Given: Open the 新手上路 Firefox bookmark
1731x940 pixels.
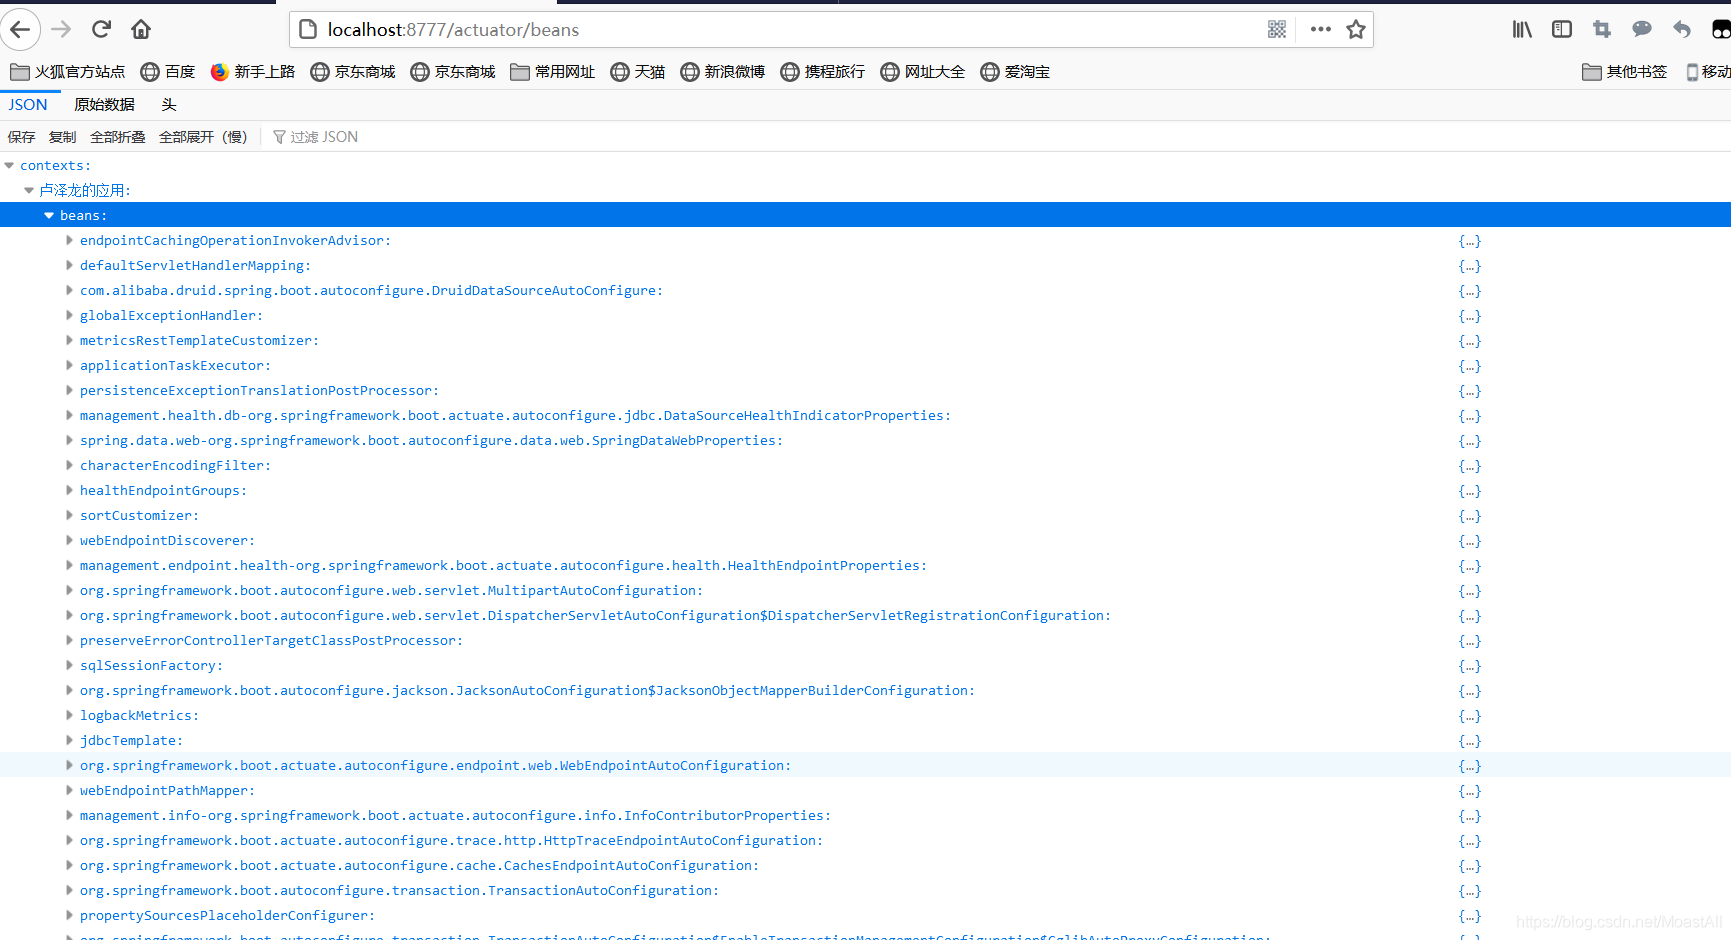Looking at the screenshot, I should point(253,71).
